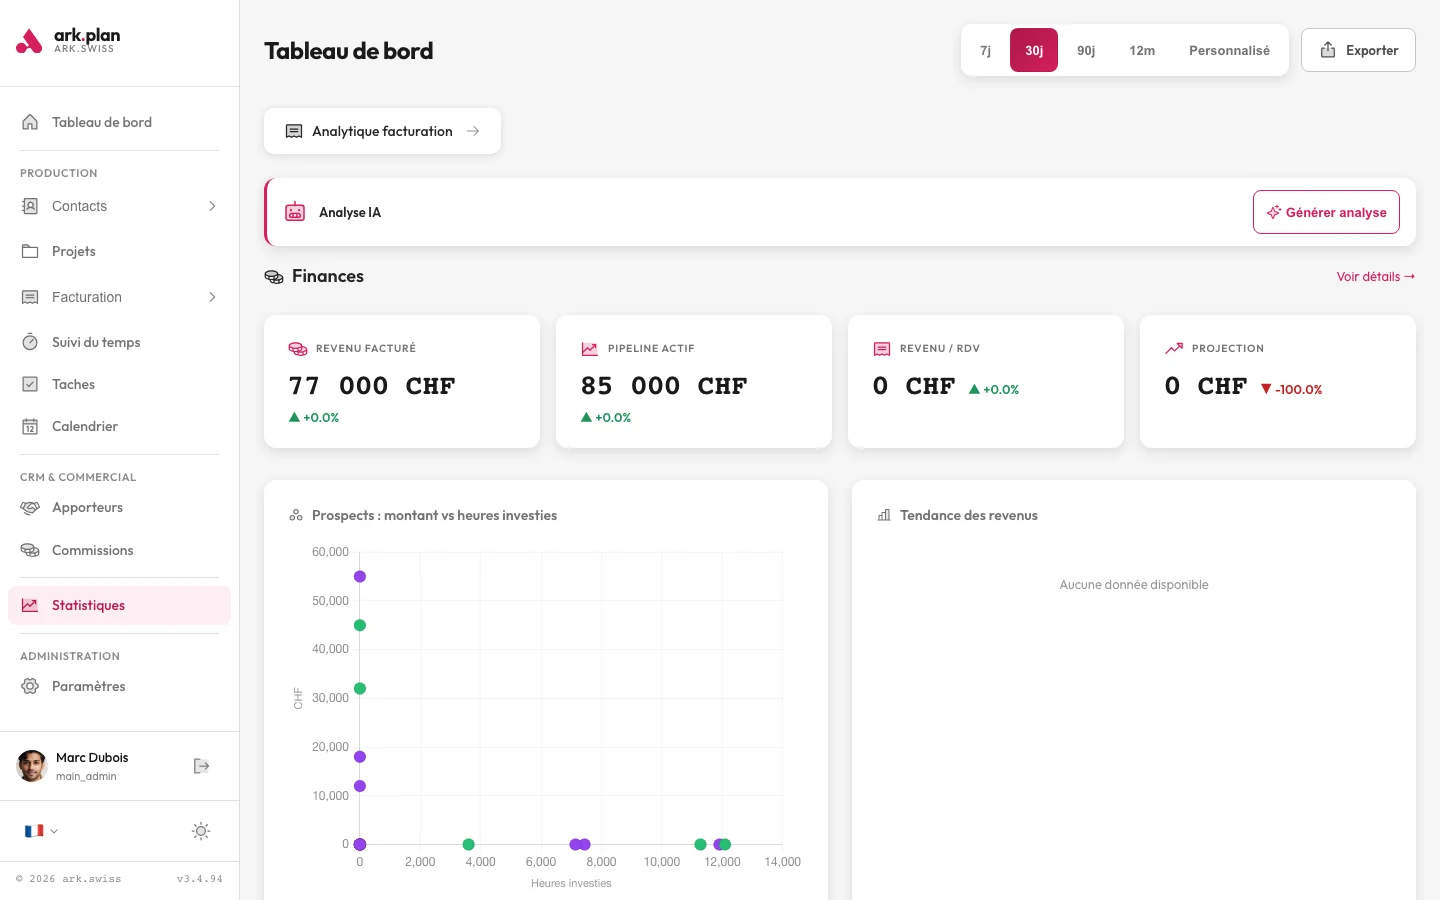This screenshot has height=900, width=1440.
Task: Open Projets in the sidebar
Action: point(74,251)
